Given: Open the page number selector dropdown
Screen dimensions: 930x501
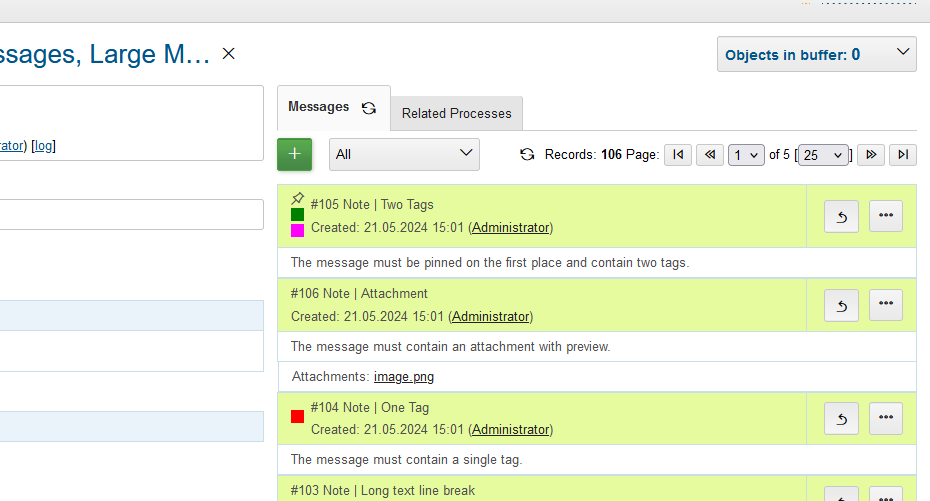Looking at the screenshot, I should (746, 155).
